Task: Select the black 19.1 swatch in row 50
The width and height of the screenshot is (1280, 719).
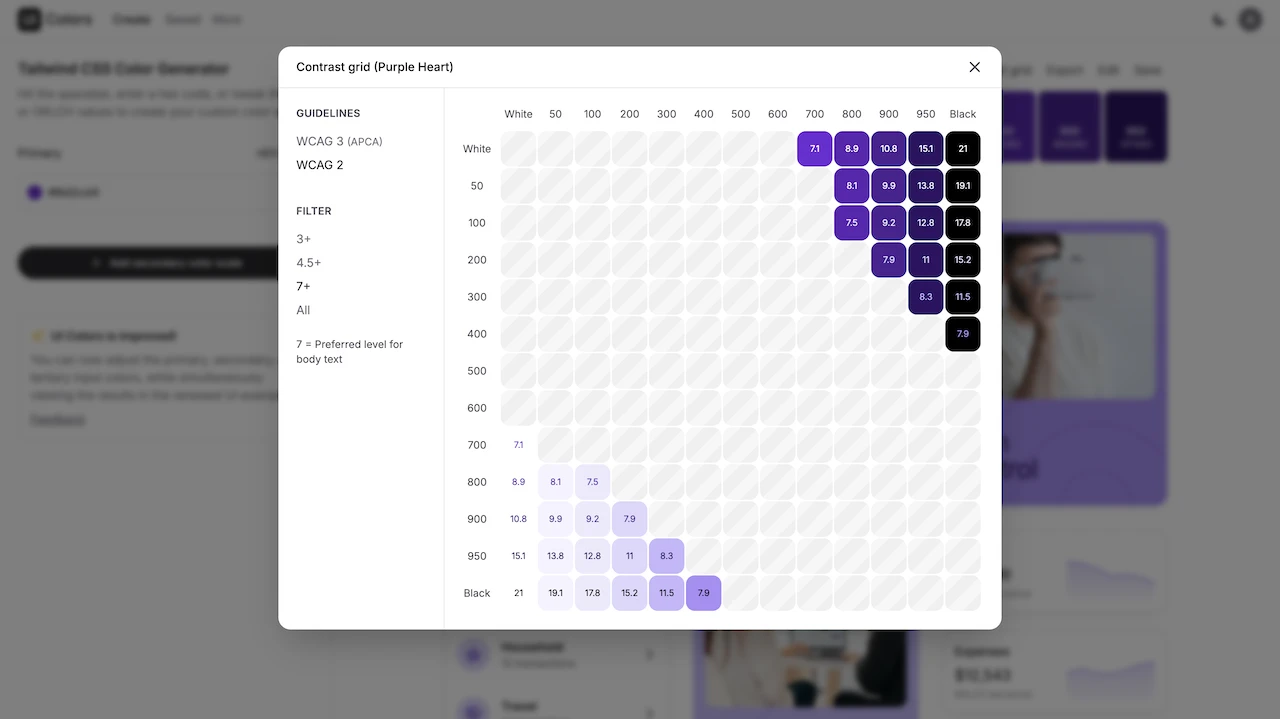Action: point(963,186)
